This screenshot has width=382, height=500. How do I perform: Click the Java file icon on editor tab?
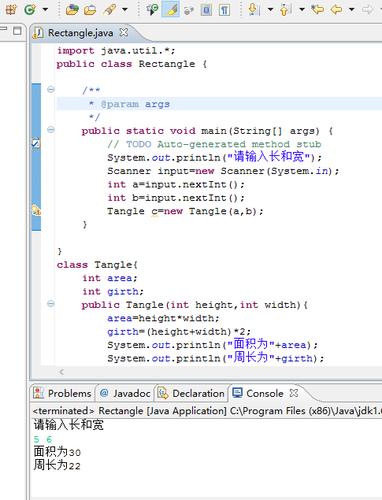(39, 33)
